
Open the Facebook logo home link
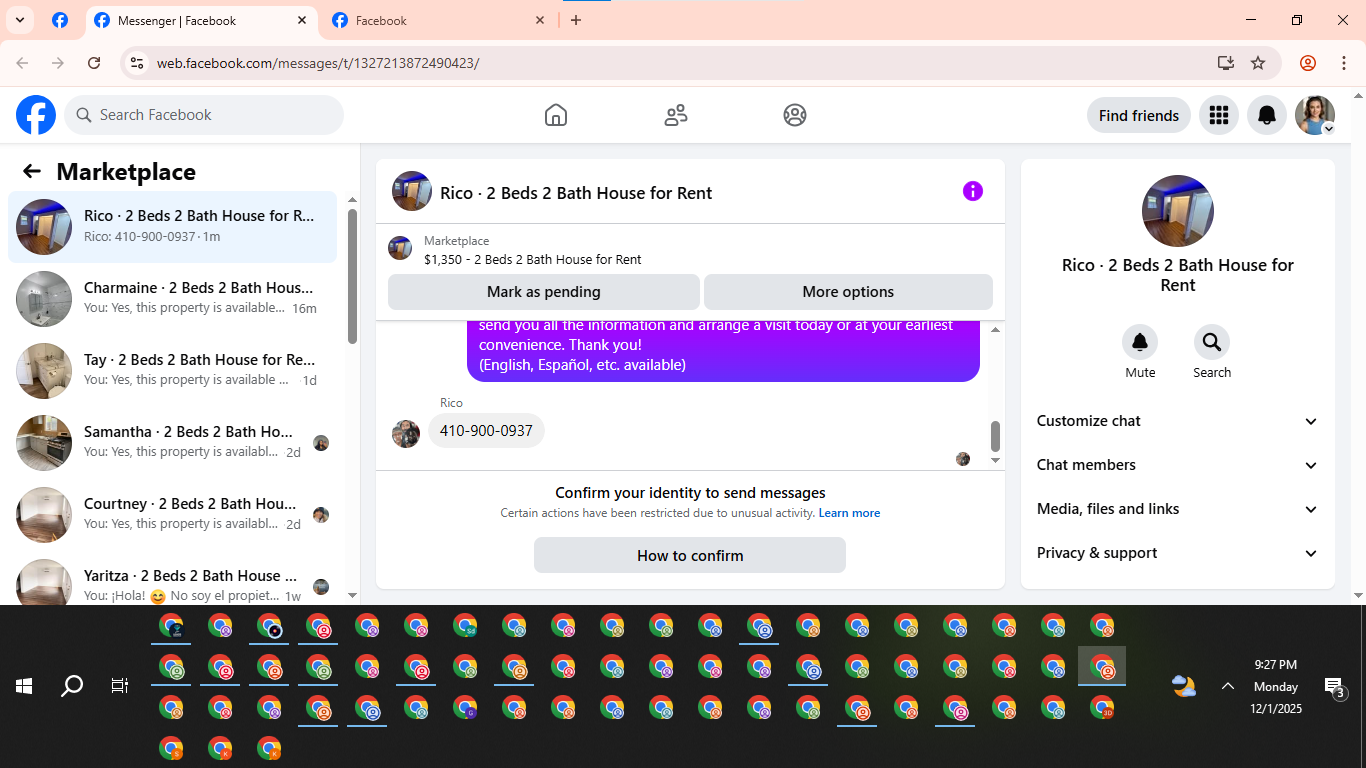36,115
